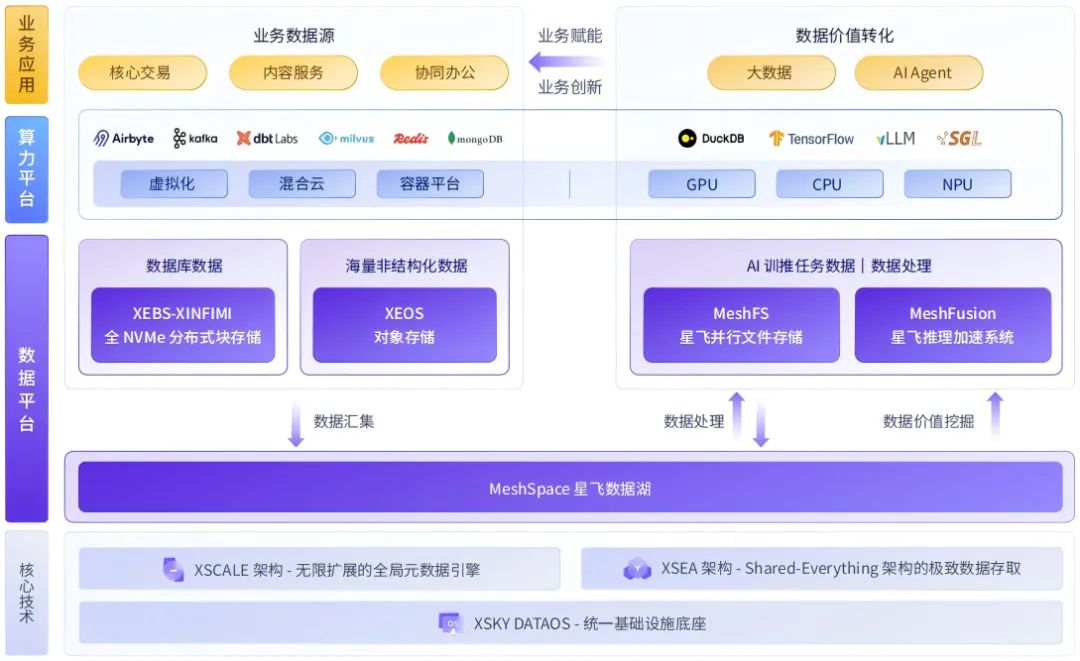Viewport: 1080px width, 661px height.
Task: Choose the NPU block
Action: point(957,184)
